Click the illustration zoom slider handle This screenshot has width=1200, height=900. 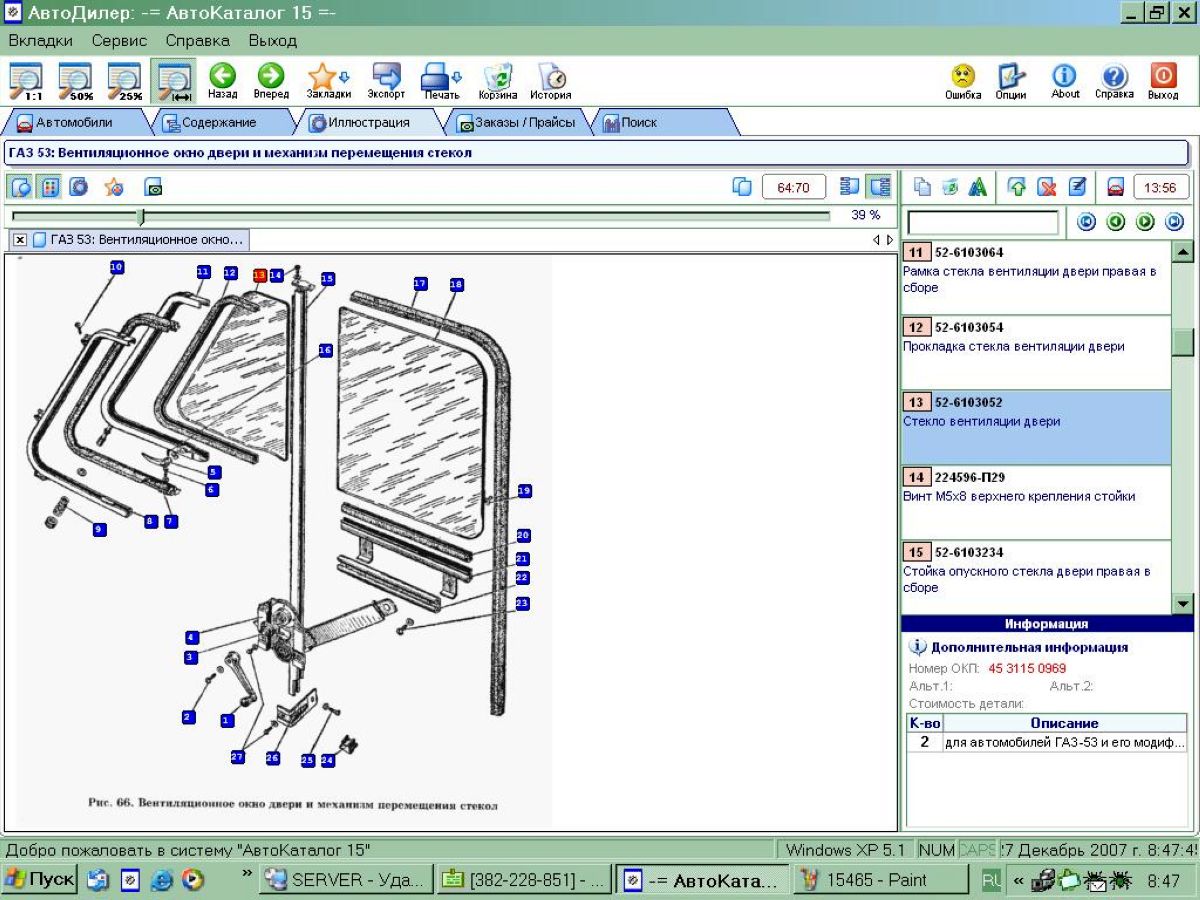[140, 216]
